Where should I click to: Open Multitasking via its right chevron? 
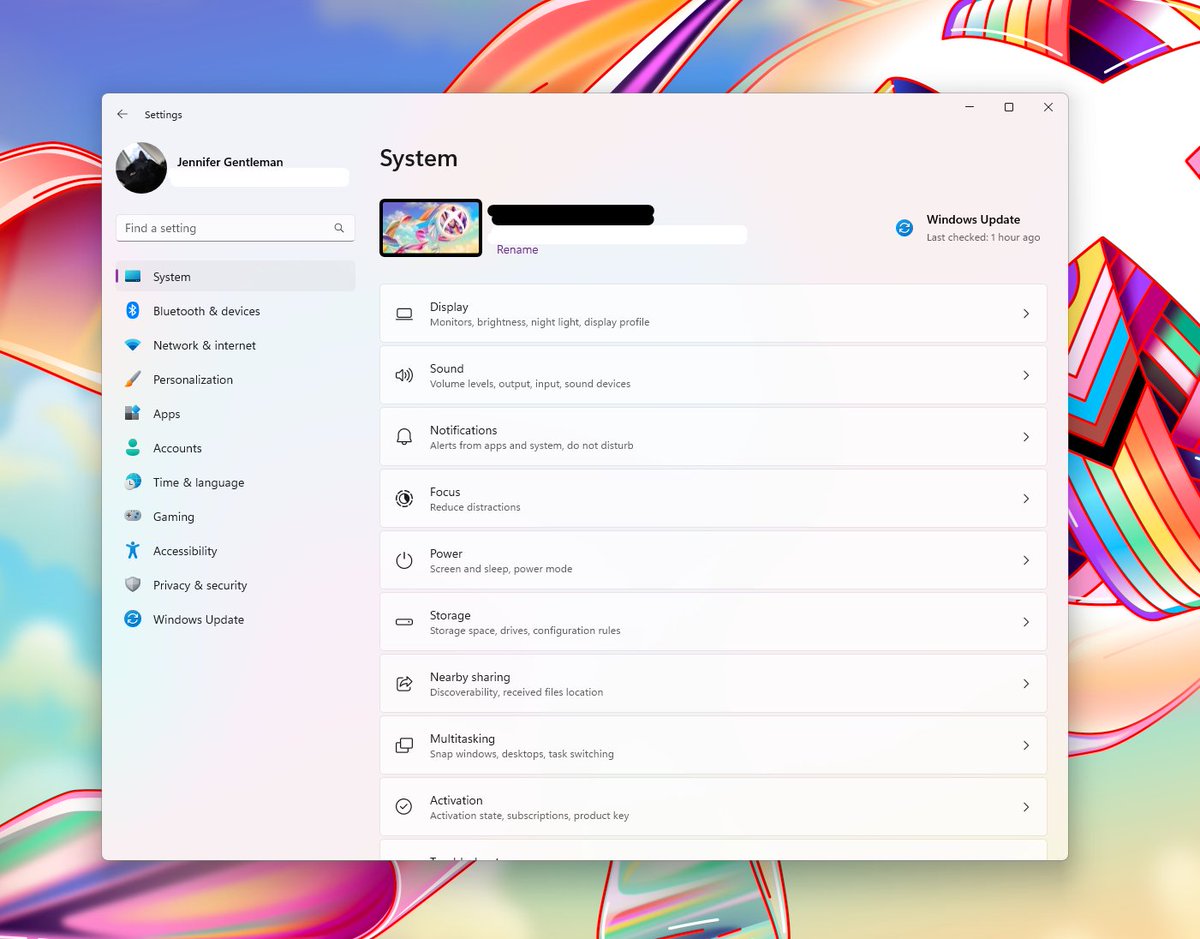point(1026,746)
